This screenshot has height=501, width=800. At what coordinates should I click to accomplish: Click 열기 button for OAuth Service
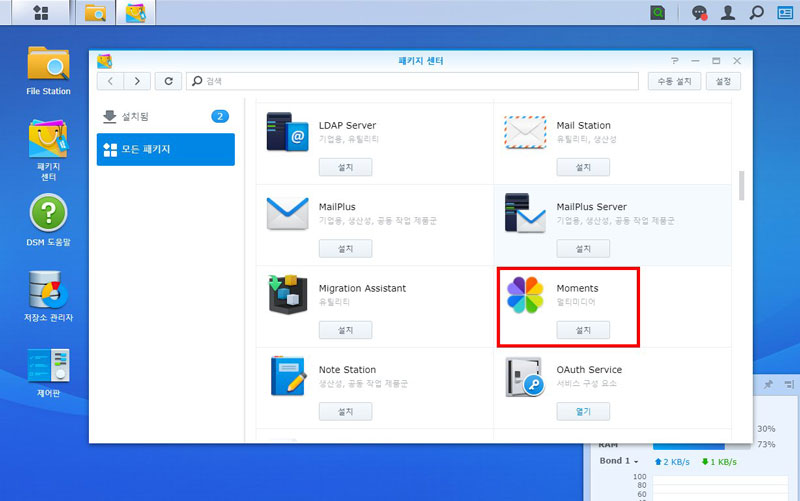click(x=583, y=411)
